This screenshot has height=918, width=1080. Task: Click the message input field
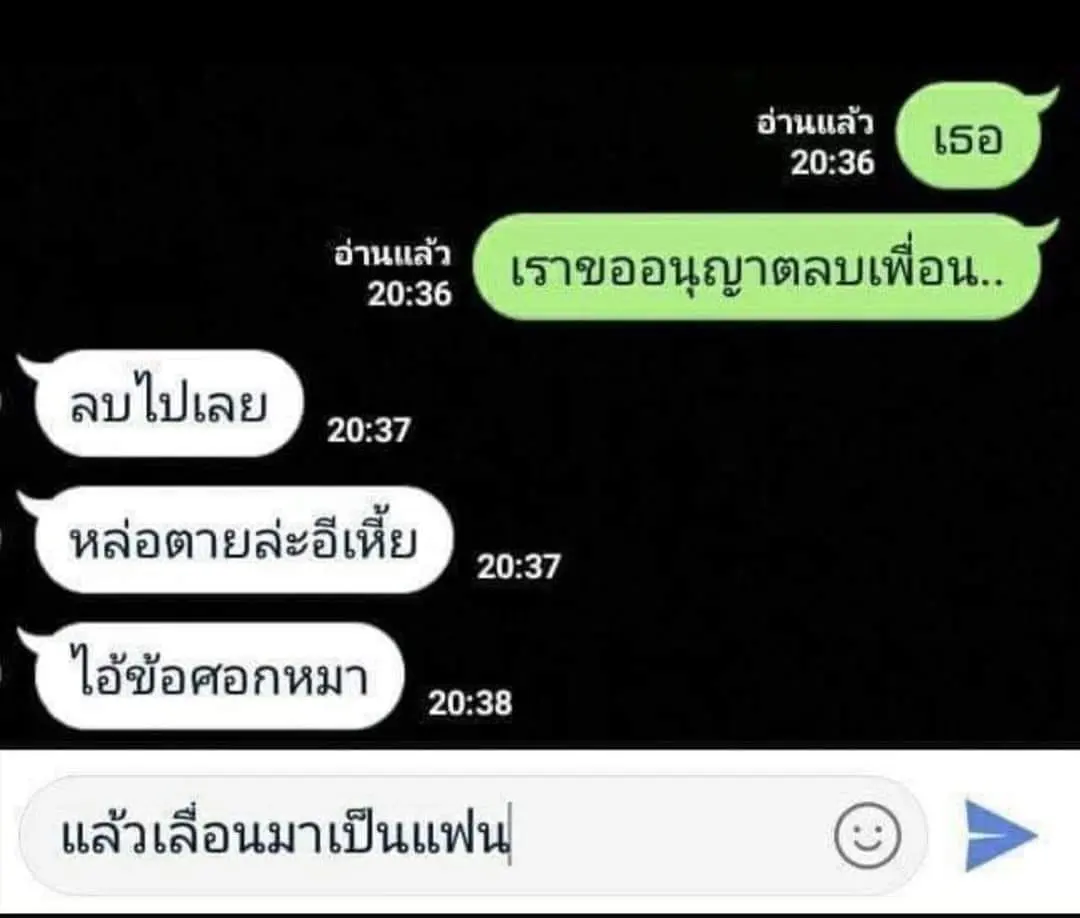(x=472, y=835)
